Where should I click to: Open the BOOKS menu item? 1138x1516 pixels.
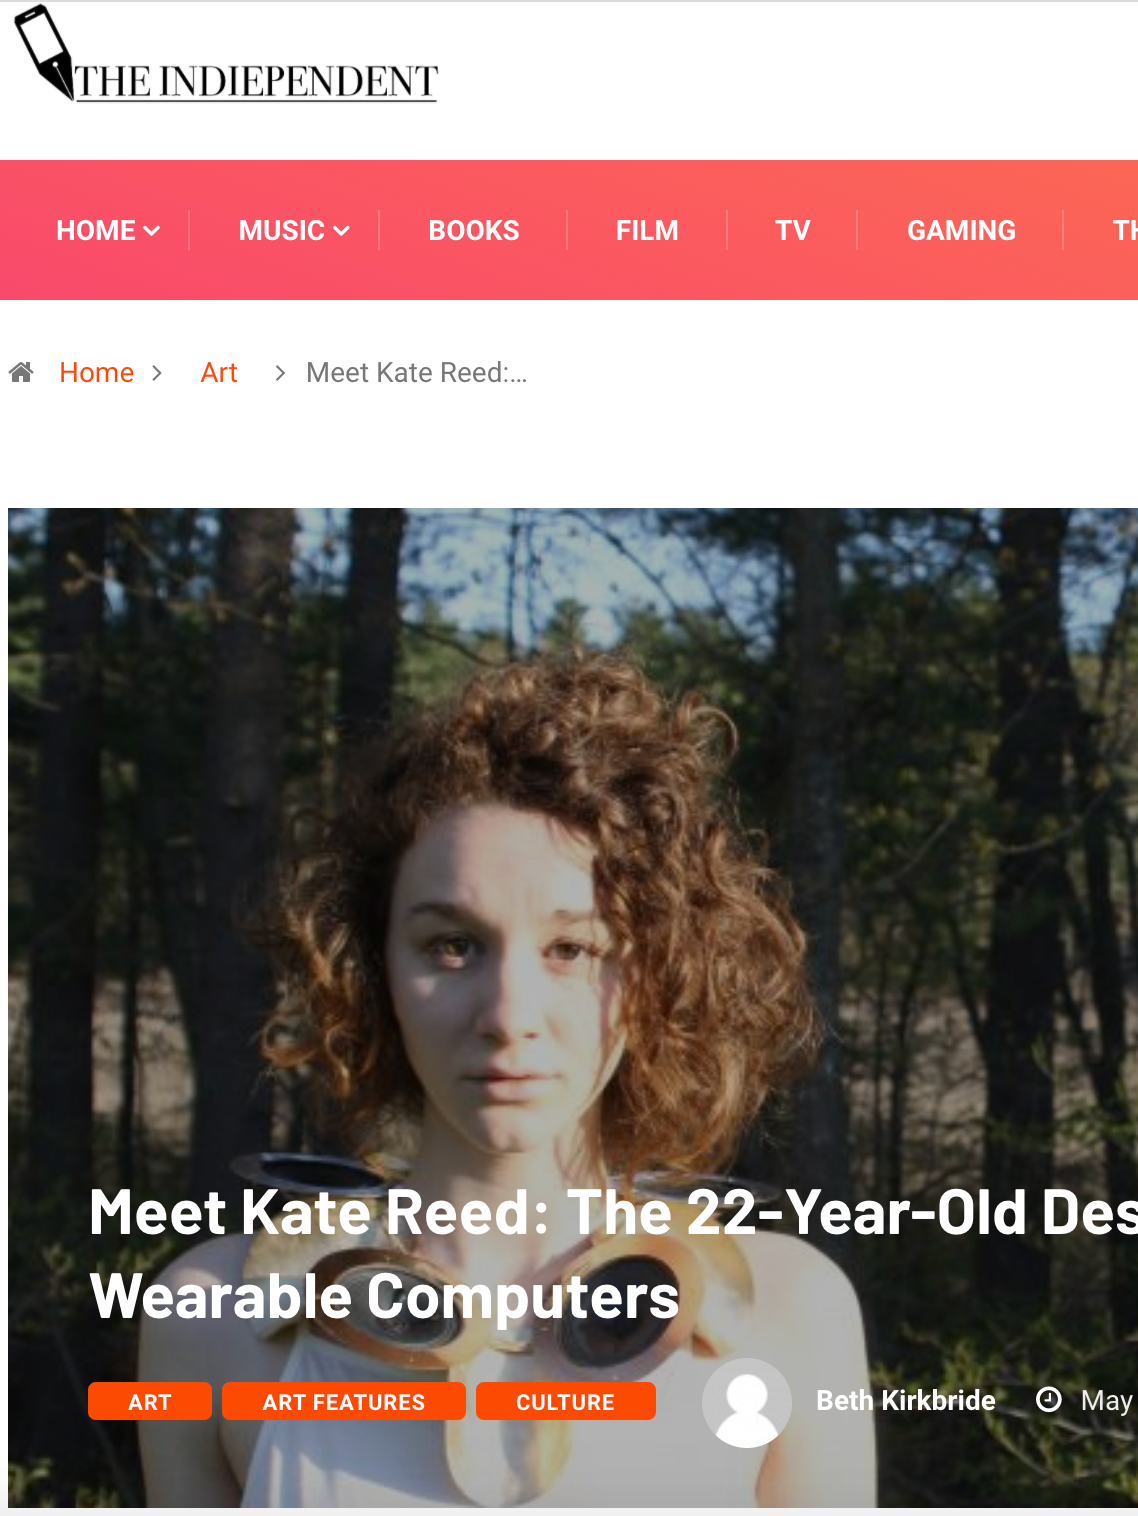point(474,230)
